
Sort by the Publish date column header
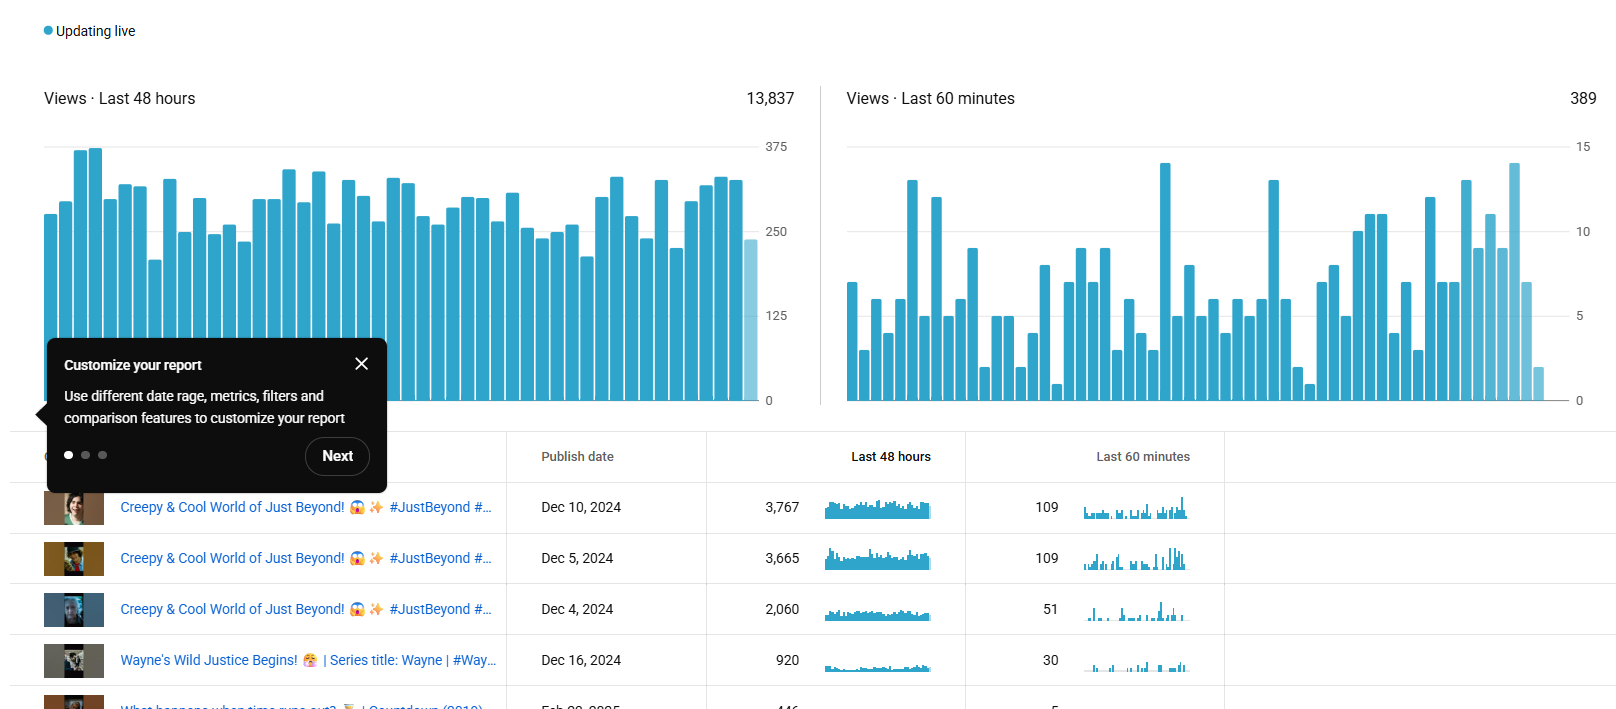pyautogui.click(x=577, y=457)
